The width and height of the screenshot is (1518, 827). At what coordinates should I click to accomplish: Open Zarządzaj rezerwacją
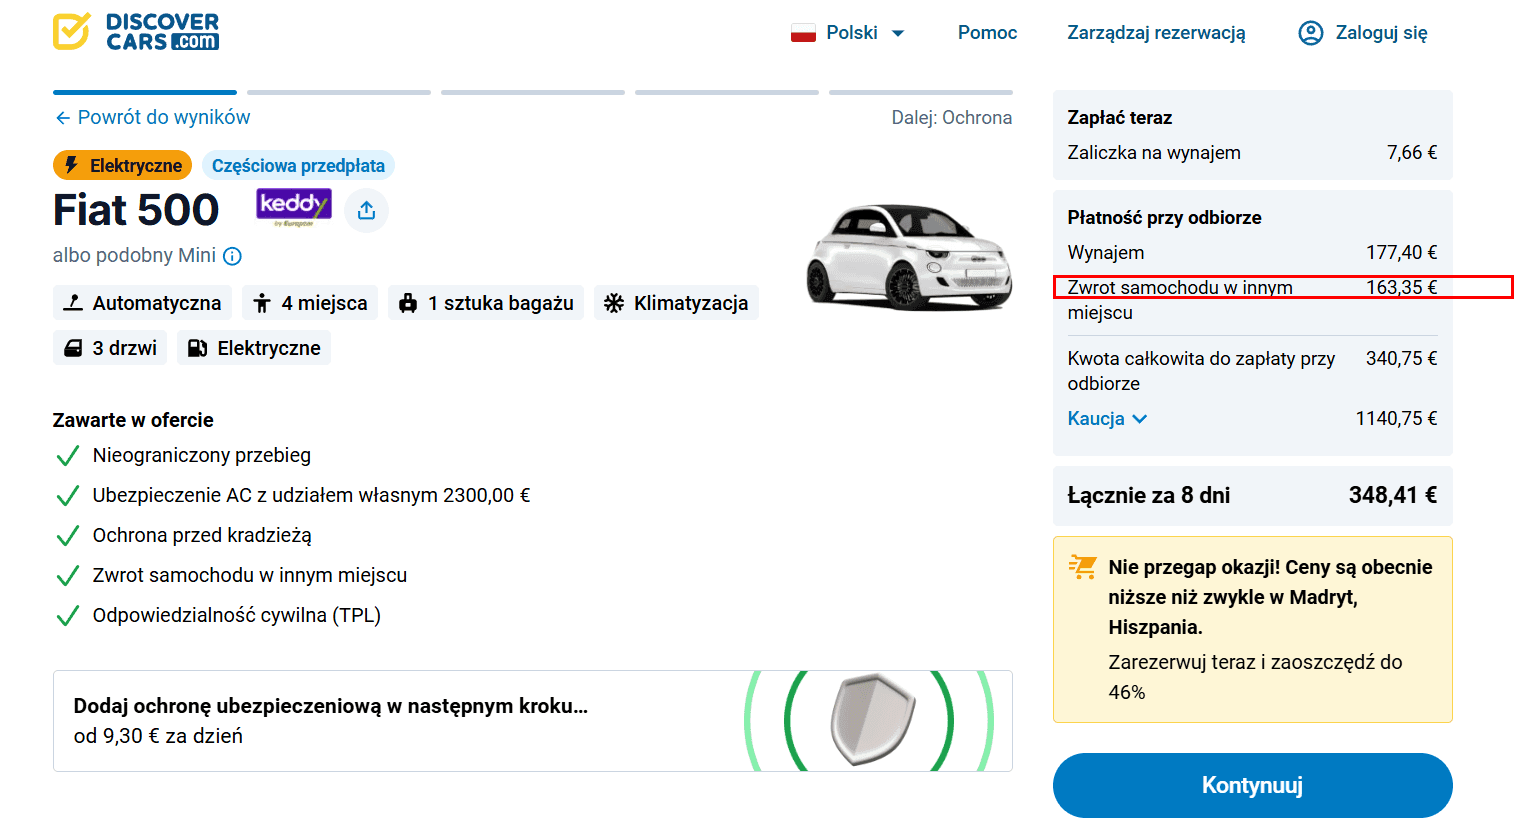tap(1156, 32)
